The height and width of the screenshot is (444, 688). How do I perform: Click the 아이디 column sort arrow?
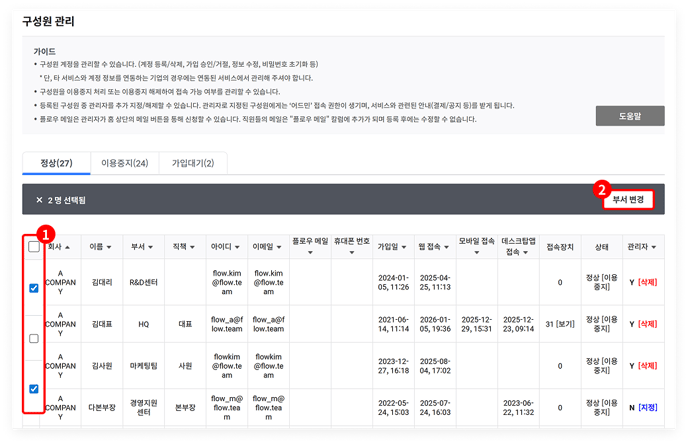(237, 247)
